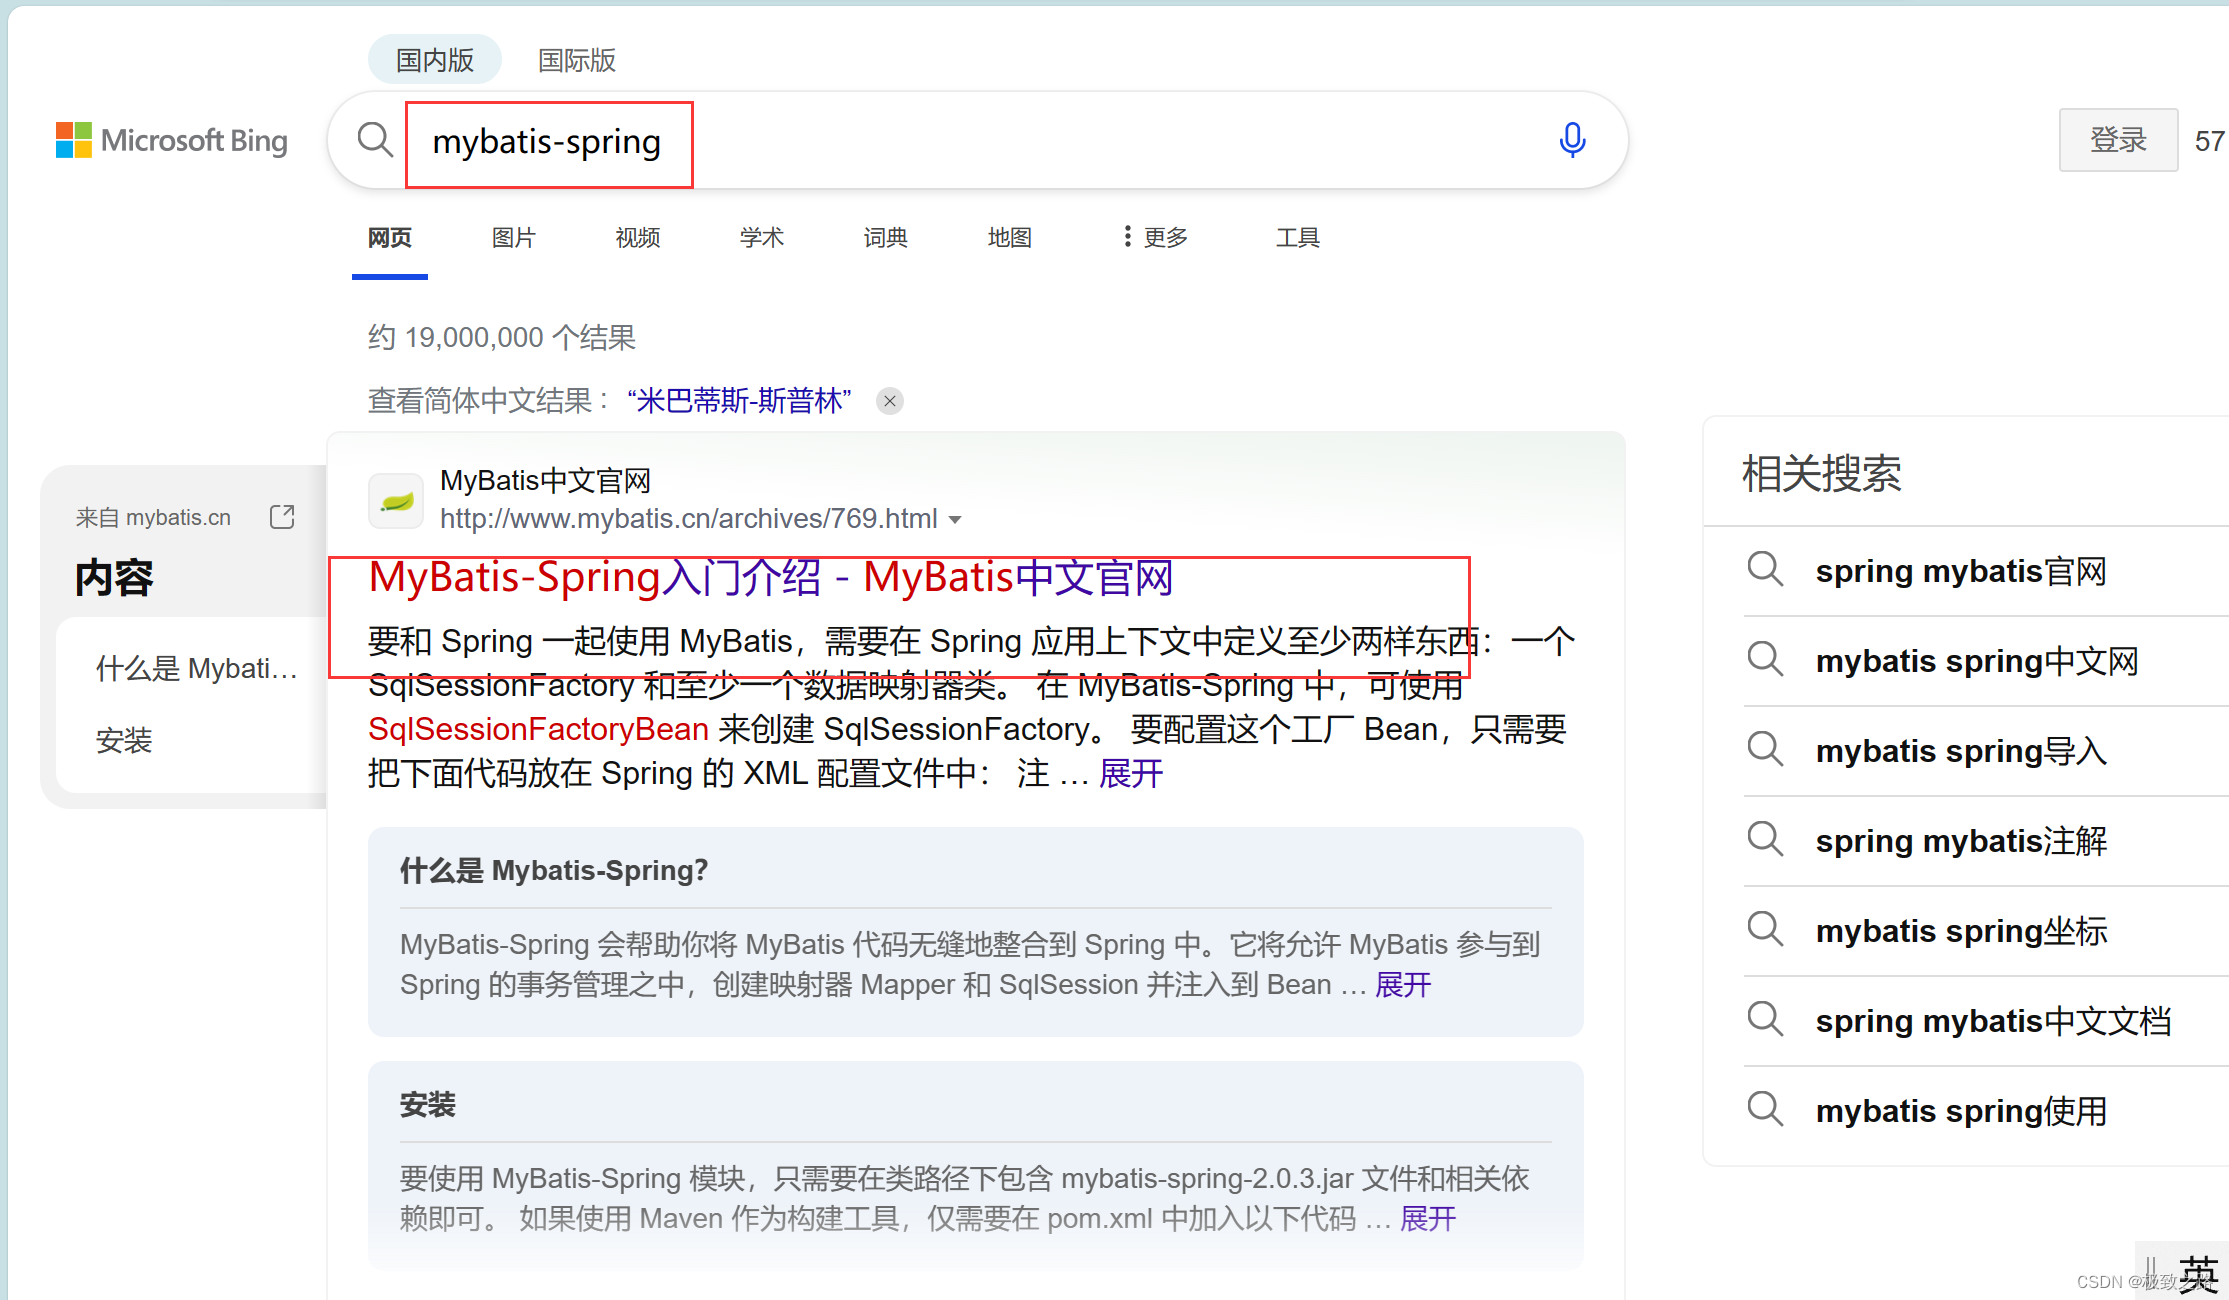Viewport: 2229px width, 1300px height.
Task: Open 'MyBatis-Spring入门介绍' result title link
Action: tap(771, 577)
